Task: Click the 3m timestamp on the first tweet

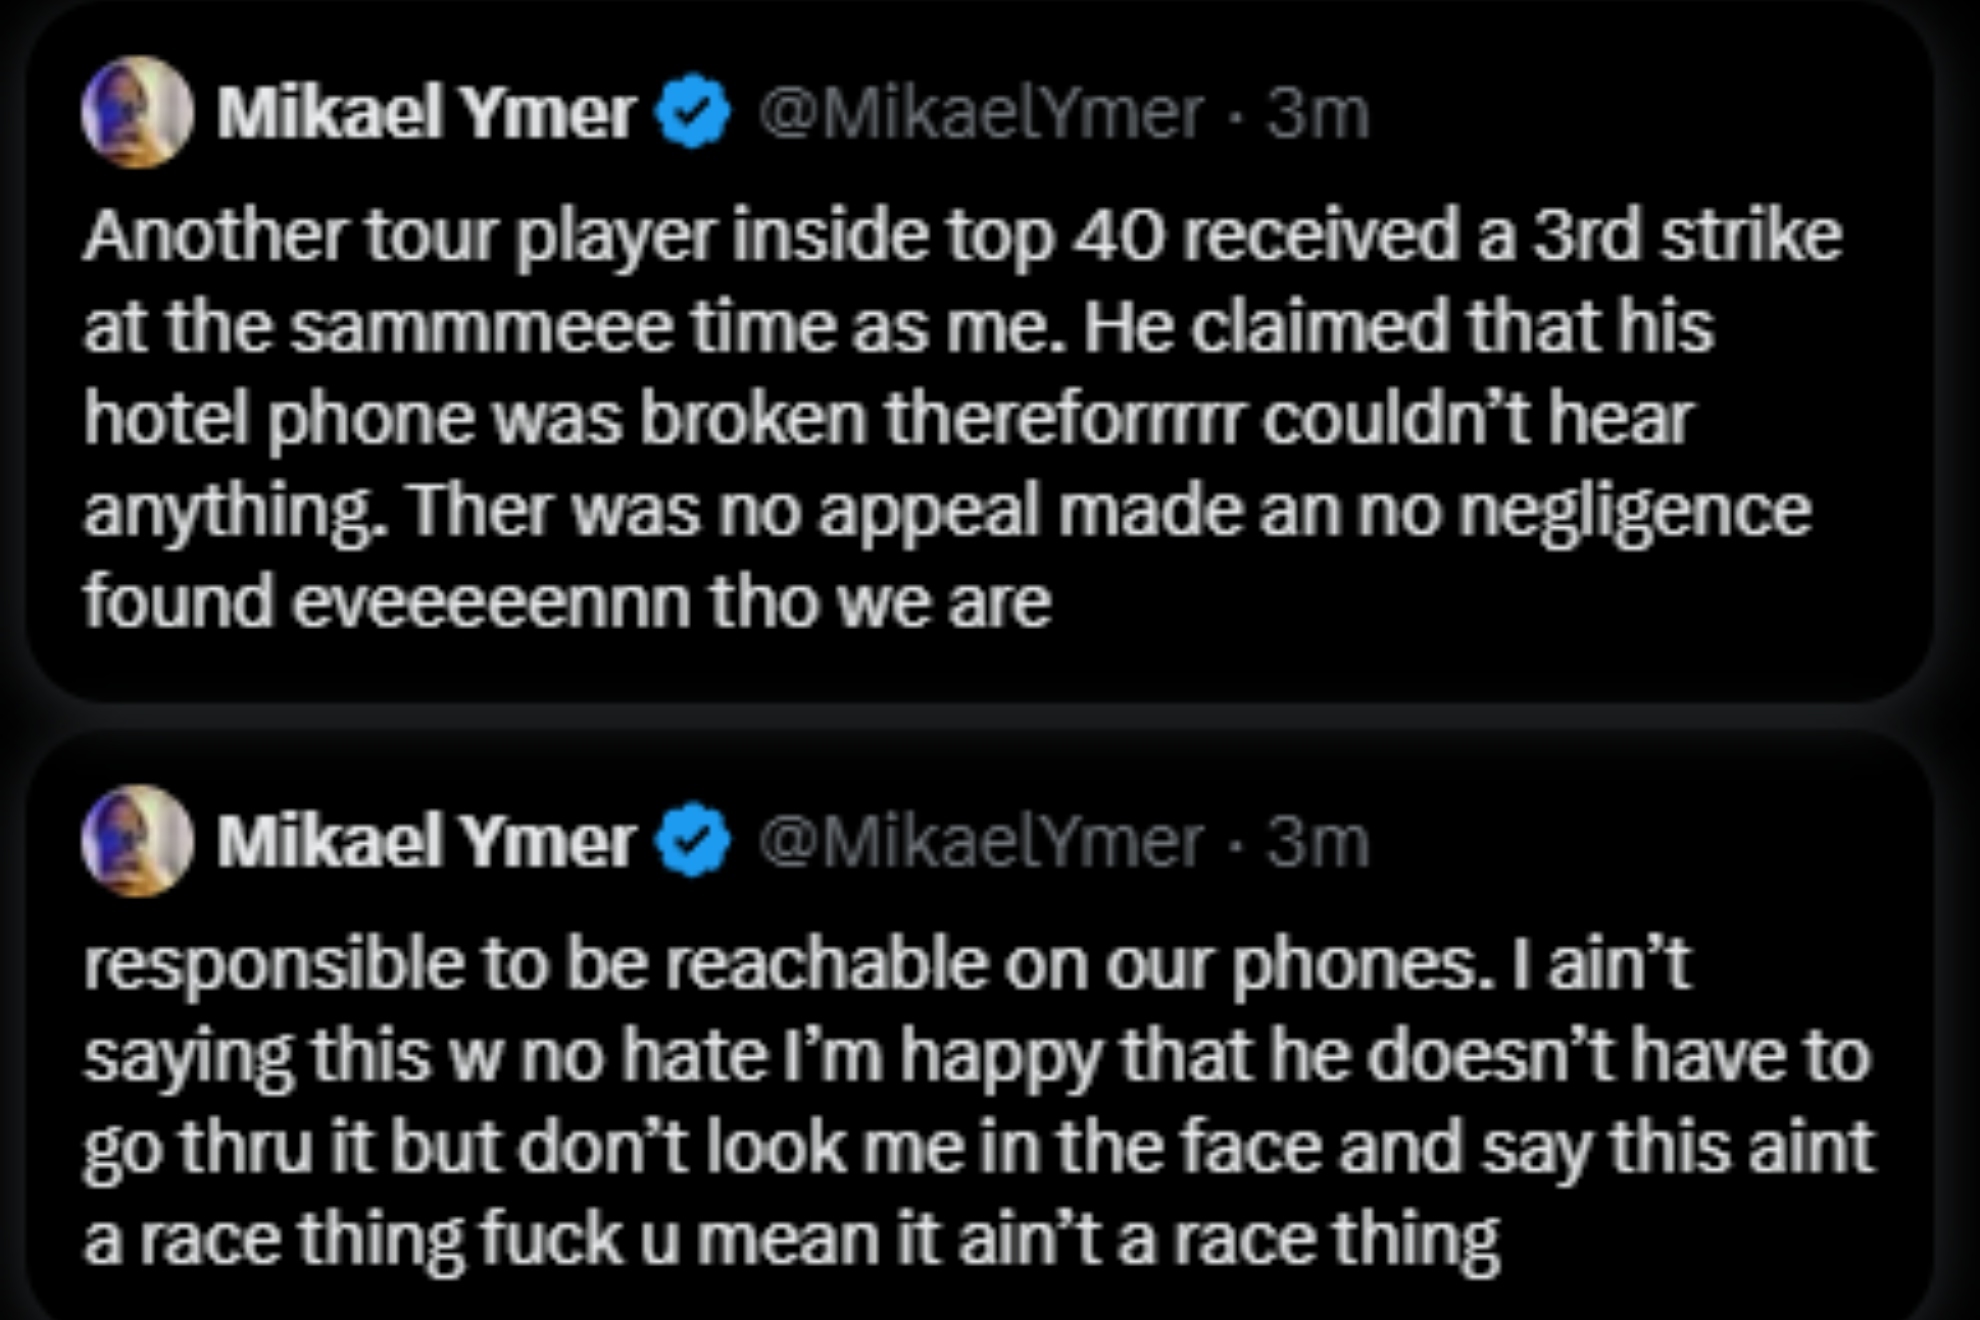Action: 1317,114
